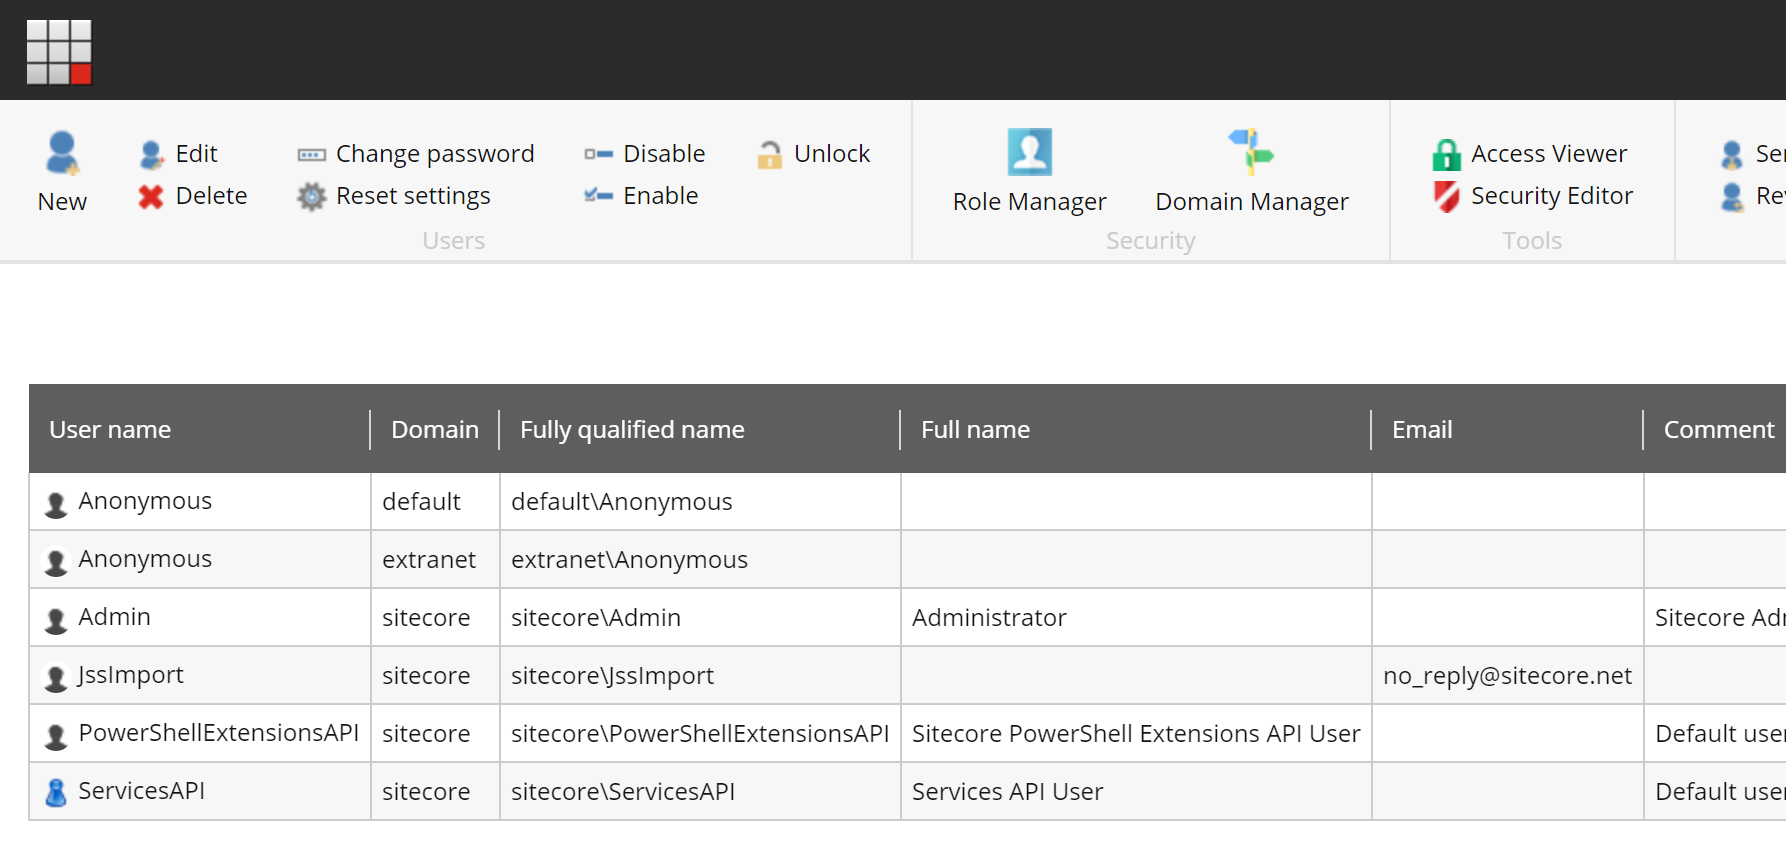Click the extranet domain cell
Screen dimensions: 1786x850
point(435,560)
